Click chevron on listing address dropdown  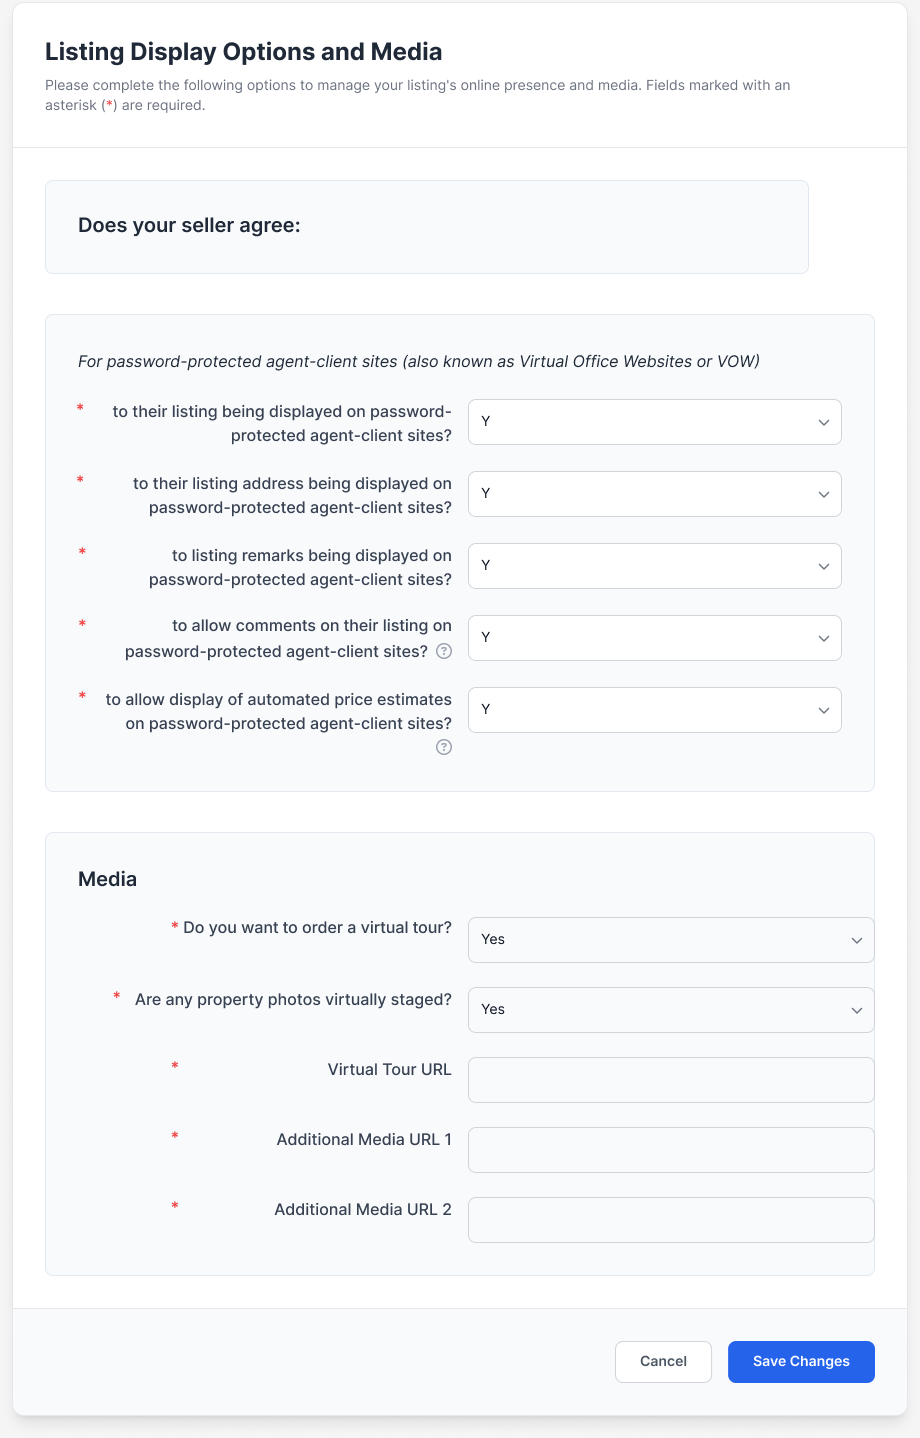click(824, 495)
